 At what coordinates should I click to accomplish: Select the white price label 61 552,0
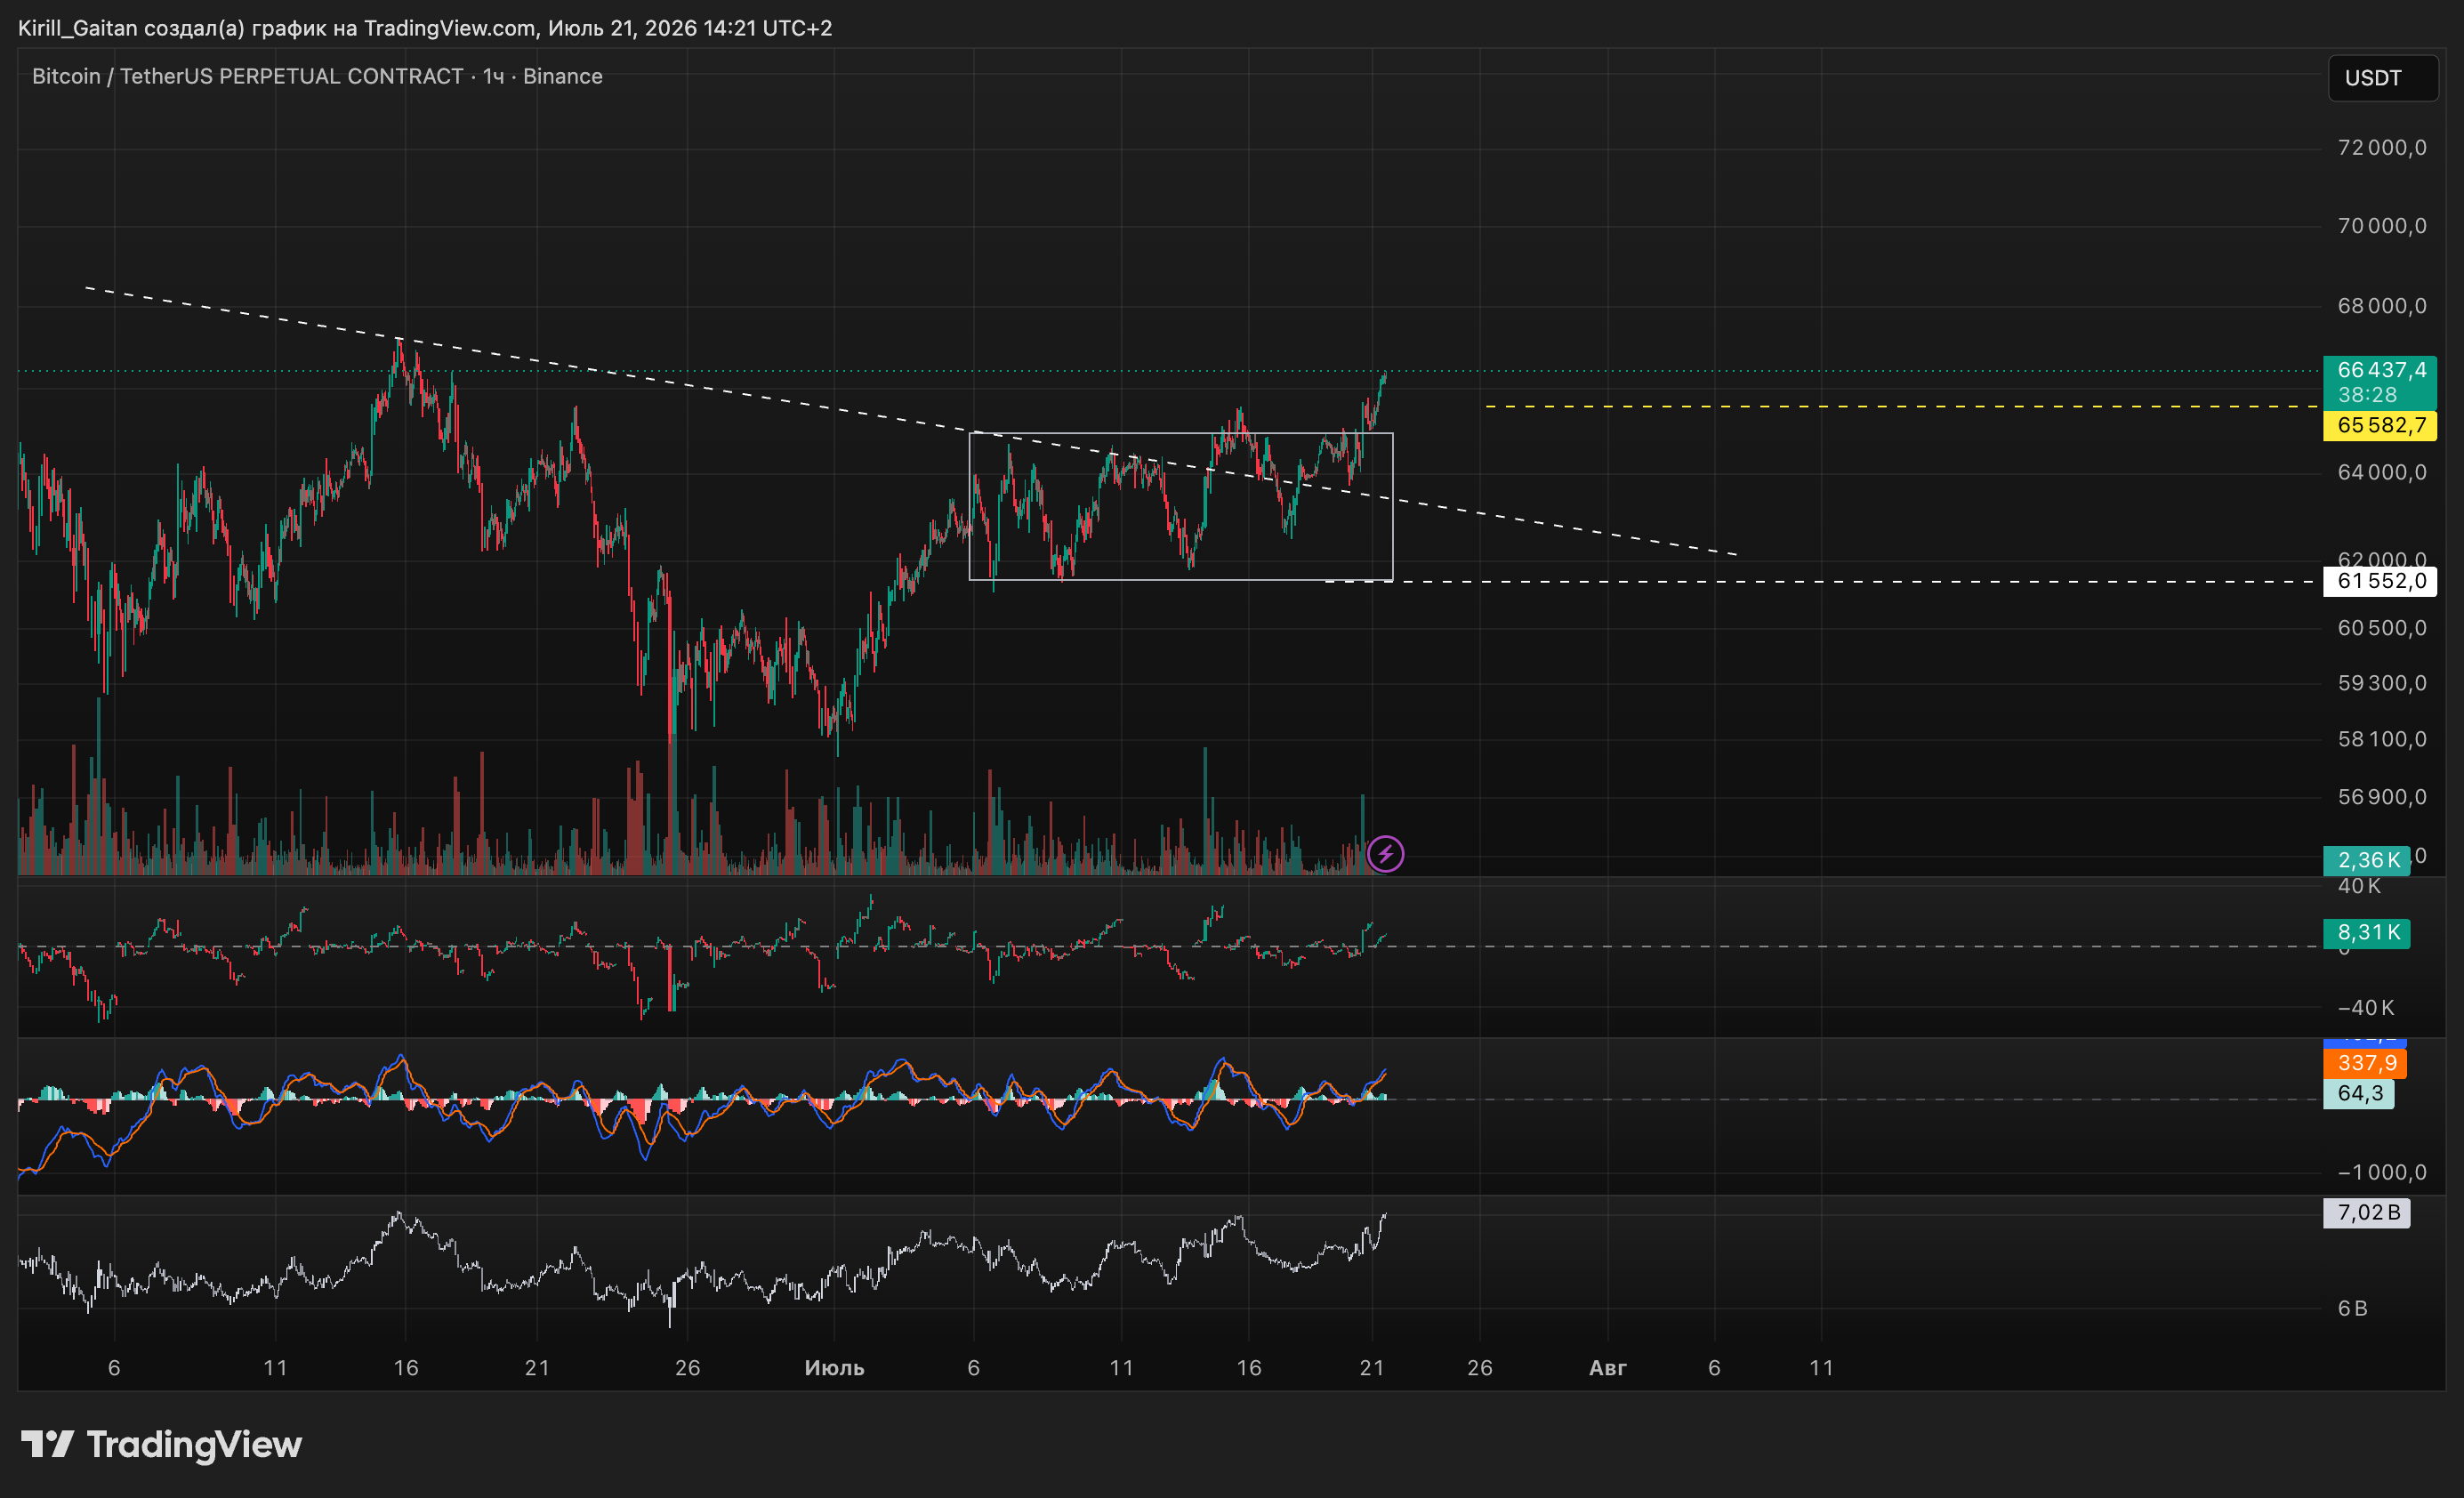2380,581
